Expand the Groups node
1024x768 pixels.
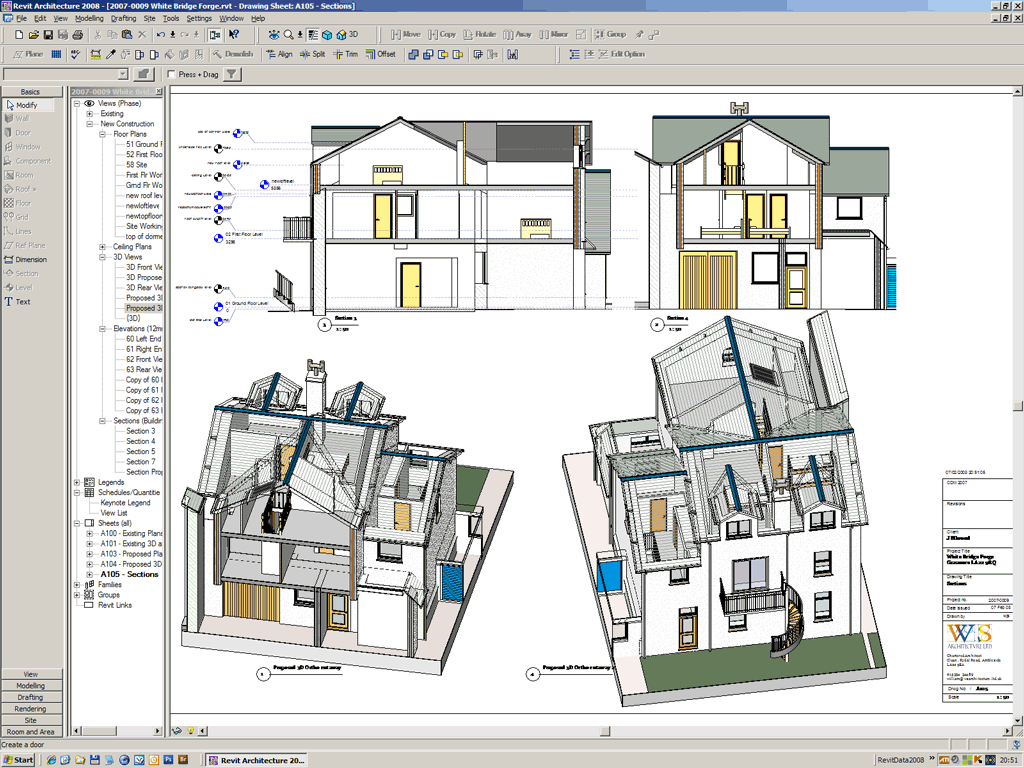pyautogui.click(x=77, y=595)
